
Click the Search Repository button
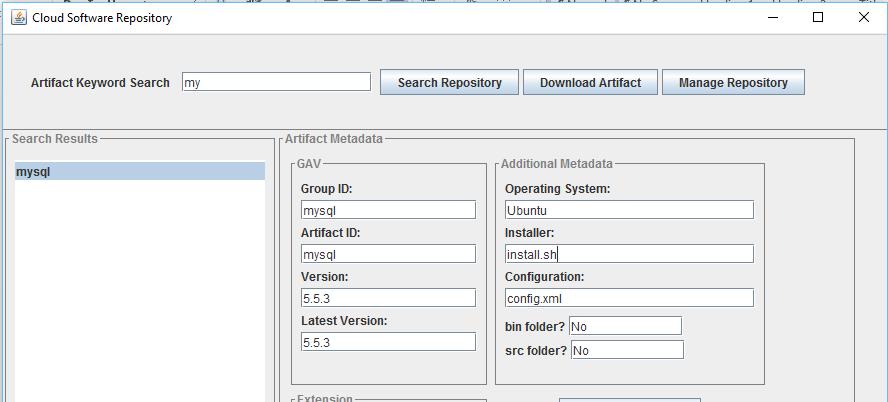[449, 82]
